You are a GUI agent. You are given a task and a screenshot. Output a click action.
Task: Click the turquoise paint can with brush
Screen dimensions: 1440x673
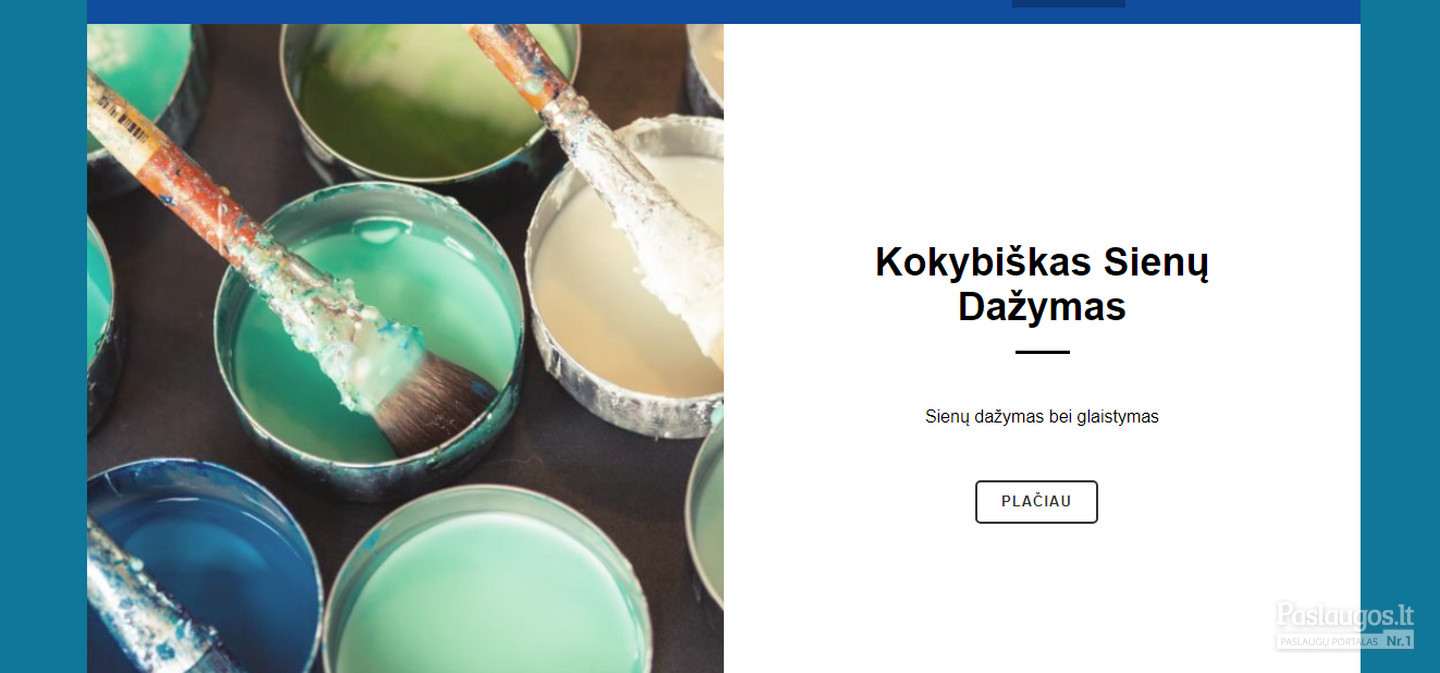[x=370, y=340]
